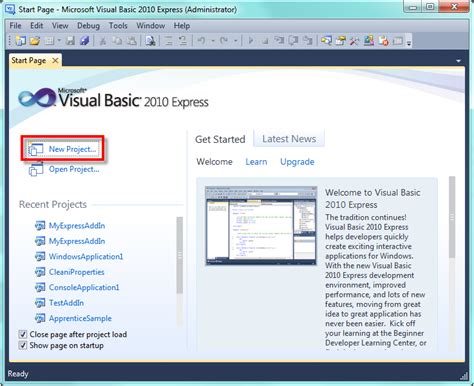Toggle Show page on startup checkbox
Screen dimensions: 474x386
22,345
